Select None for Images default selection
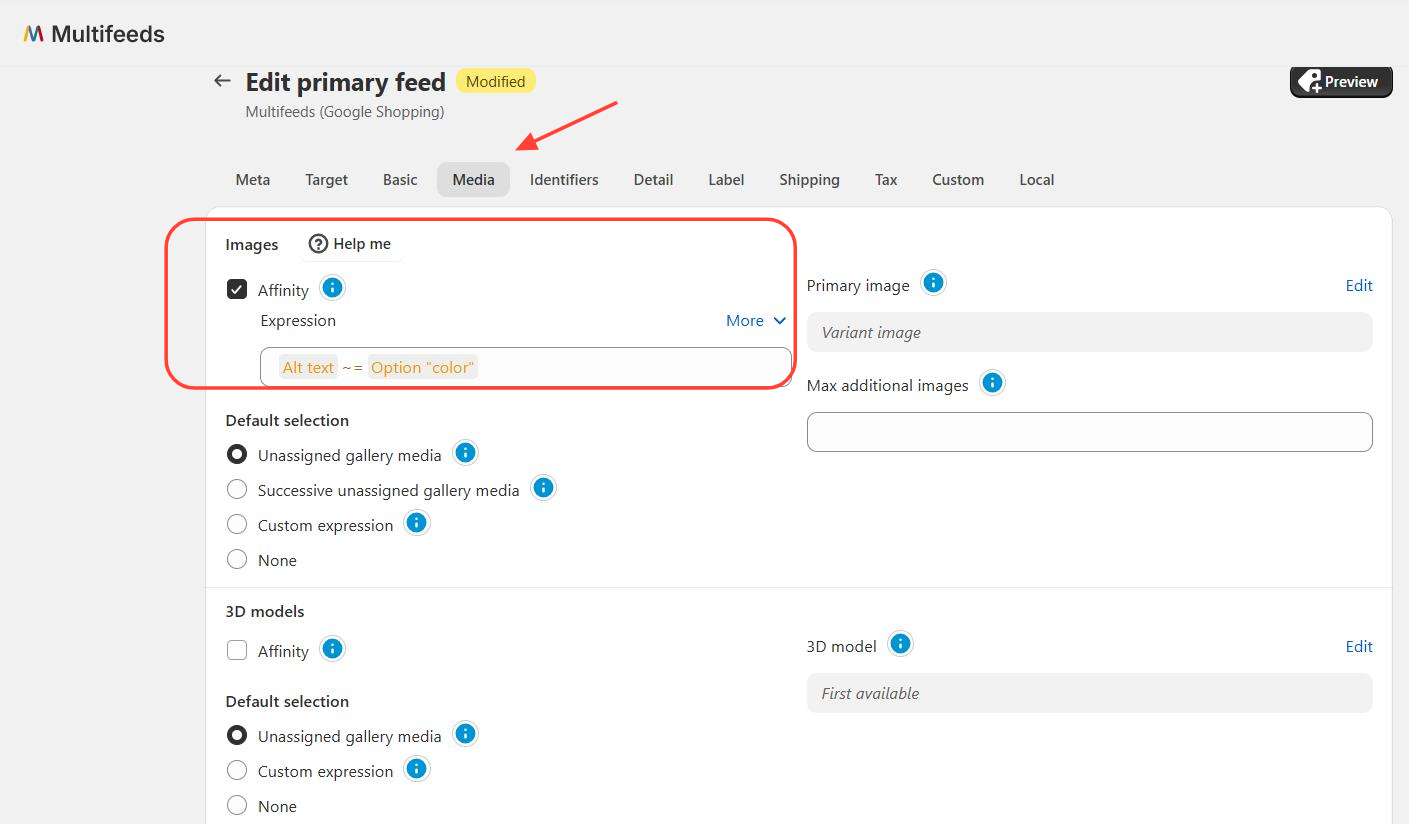1409x824 pixels. point(237,559)
